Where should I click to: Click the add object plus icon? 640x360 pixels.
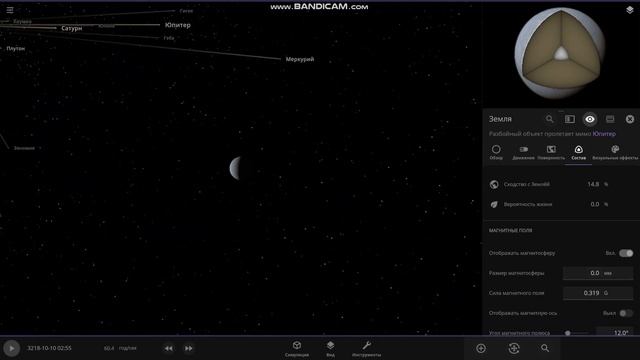pyautogui.click(x=481, y=348)
